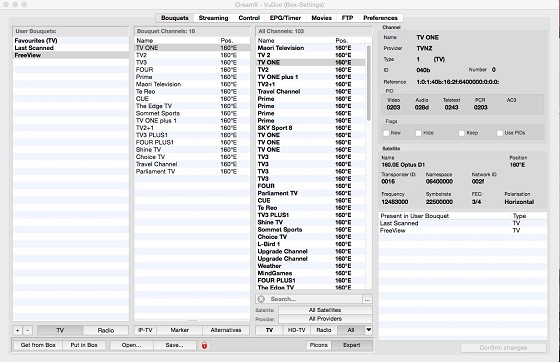Open the Preferences tab
The height and width of the screenshot is (362, 560).
(380, 18)
